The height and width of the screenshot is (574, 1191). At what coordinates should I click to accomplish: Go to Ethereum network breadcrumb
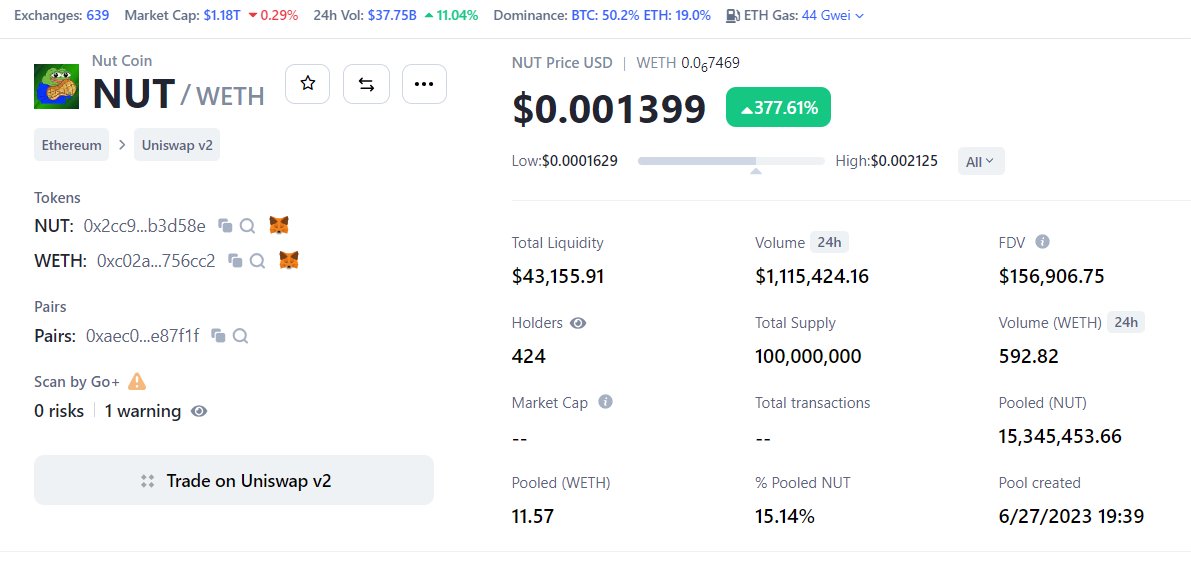[71, 145]
